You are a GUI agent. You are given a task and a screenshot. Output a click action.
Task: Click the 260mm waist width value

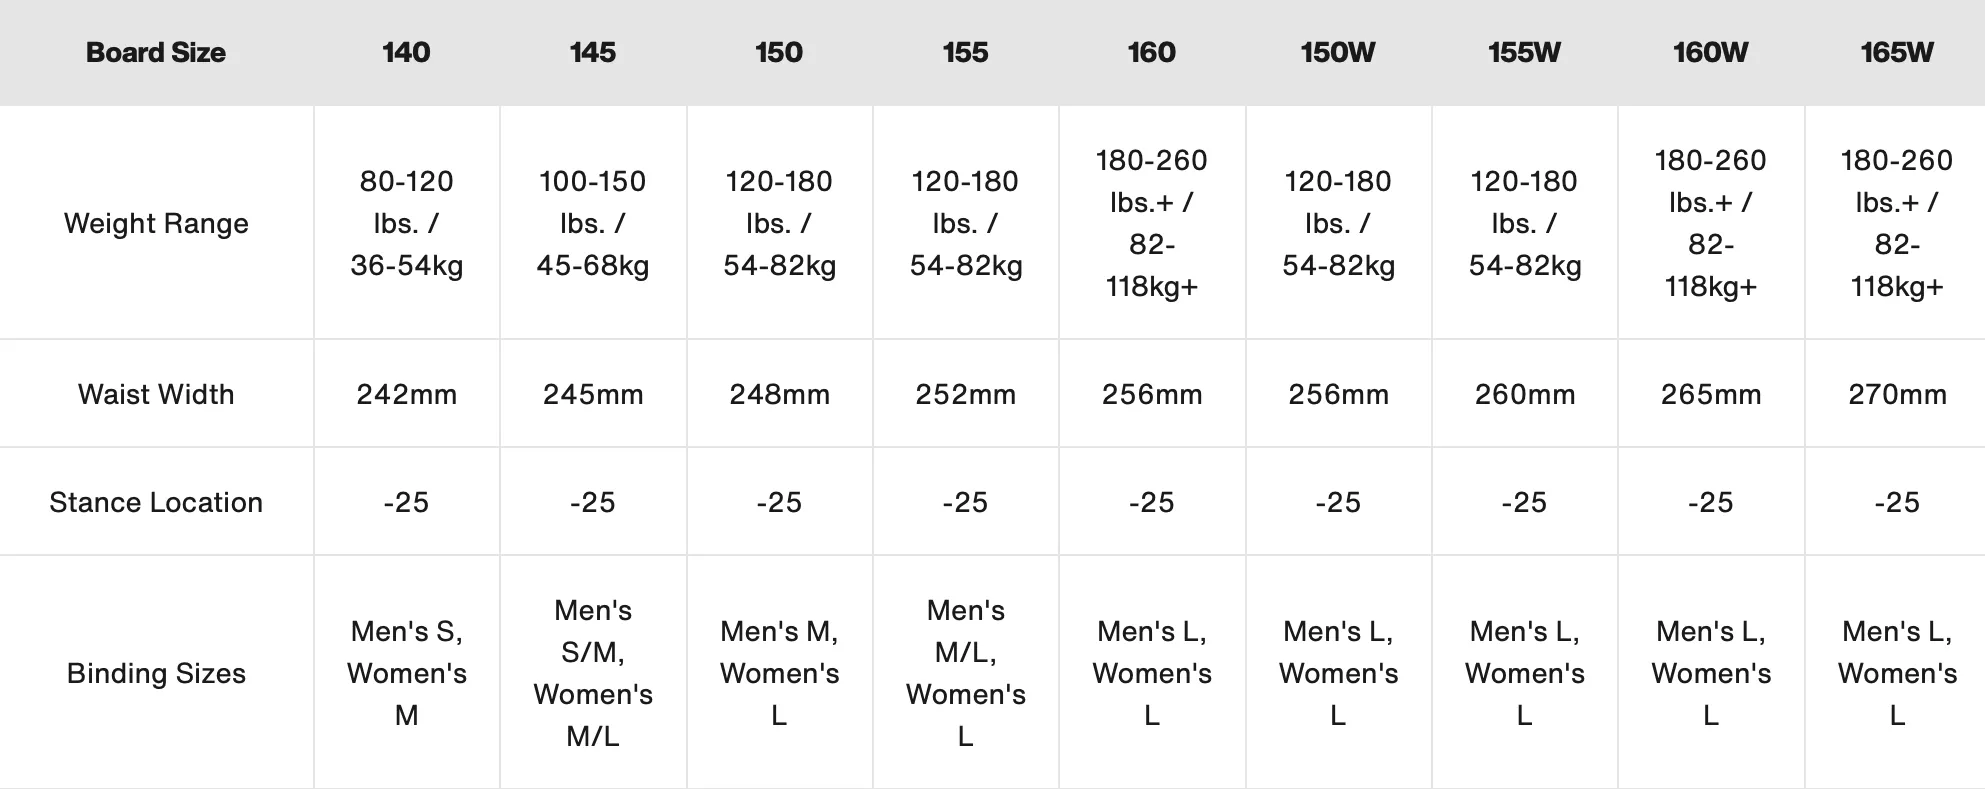(1525, 394)
